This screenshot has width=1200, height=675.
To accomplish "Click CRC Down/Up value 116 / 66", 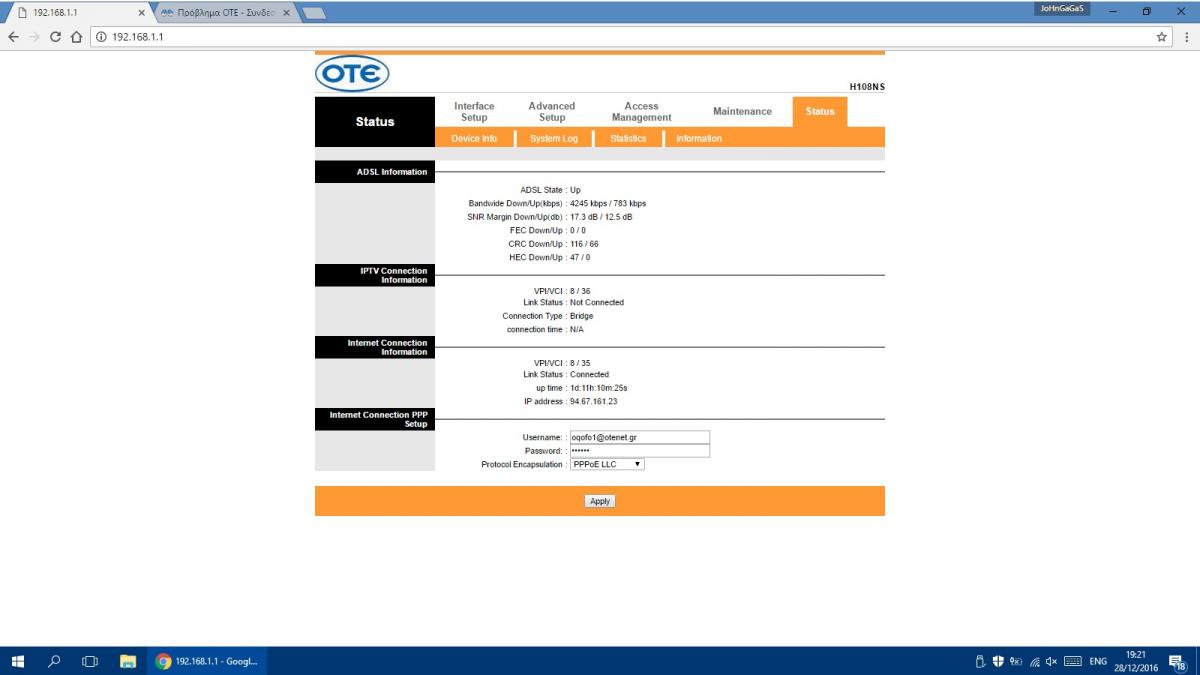I will [x=584, y=244].
